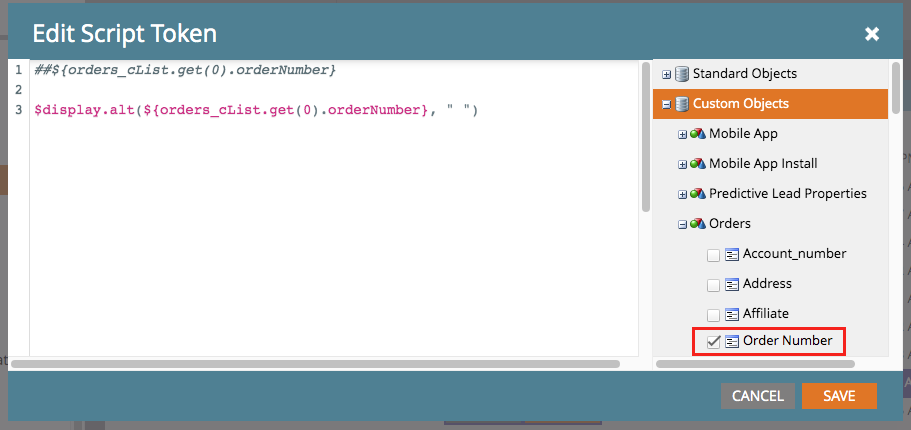Click the Address field icon
This screenshot has height=430, width=911.
point(732,285)
